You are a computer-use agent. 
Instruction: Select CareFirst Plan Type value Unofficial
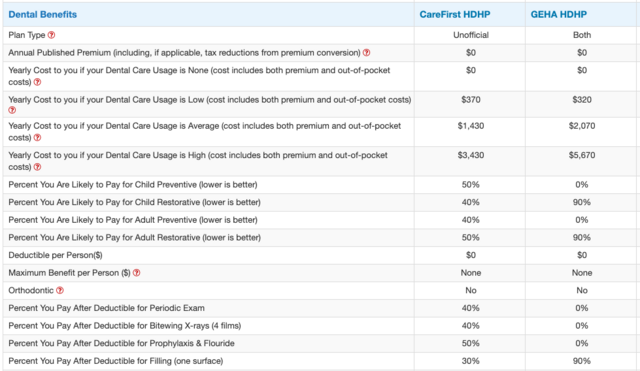[x=471, y=35]
